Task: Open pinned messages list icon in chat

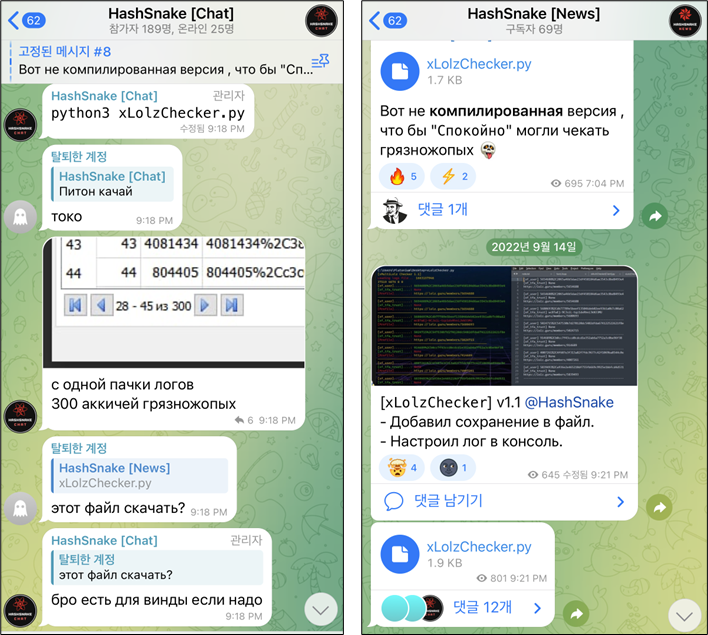Action: click(x=320, y=61)
